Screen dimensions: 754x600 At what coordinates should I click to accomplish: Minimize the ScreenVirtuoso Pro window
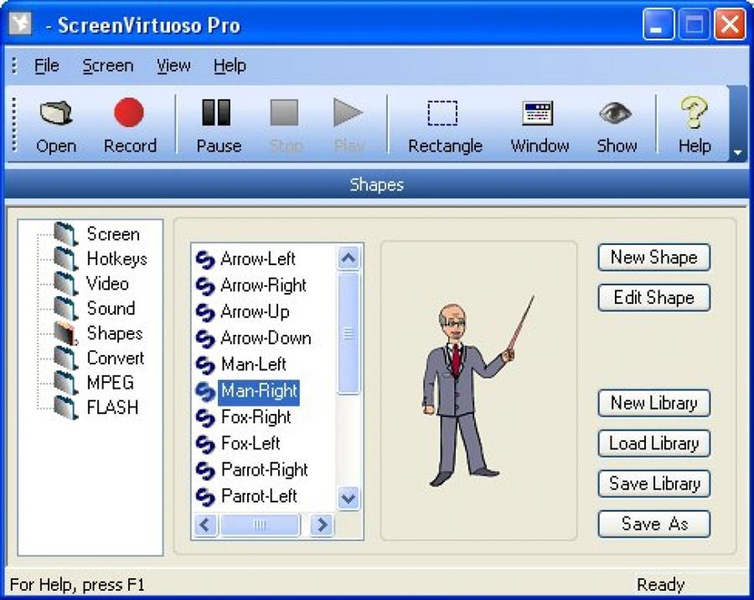coord(658,25)
